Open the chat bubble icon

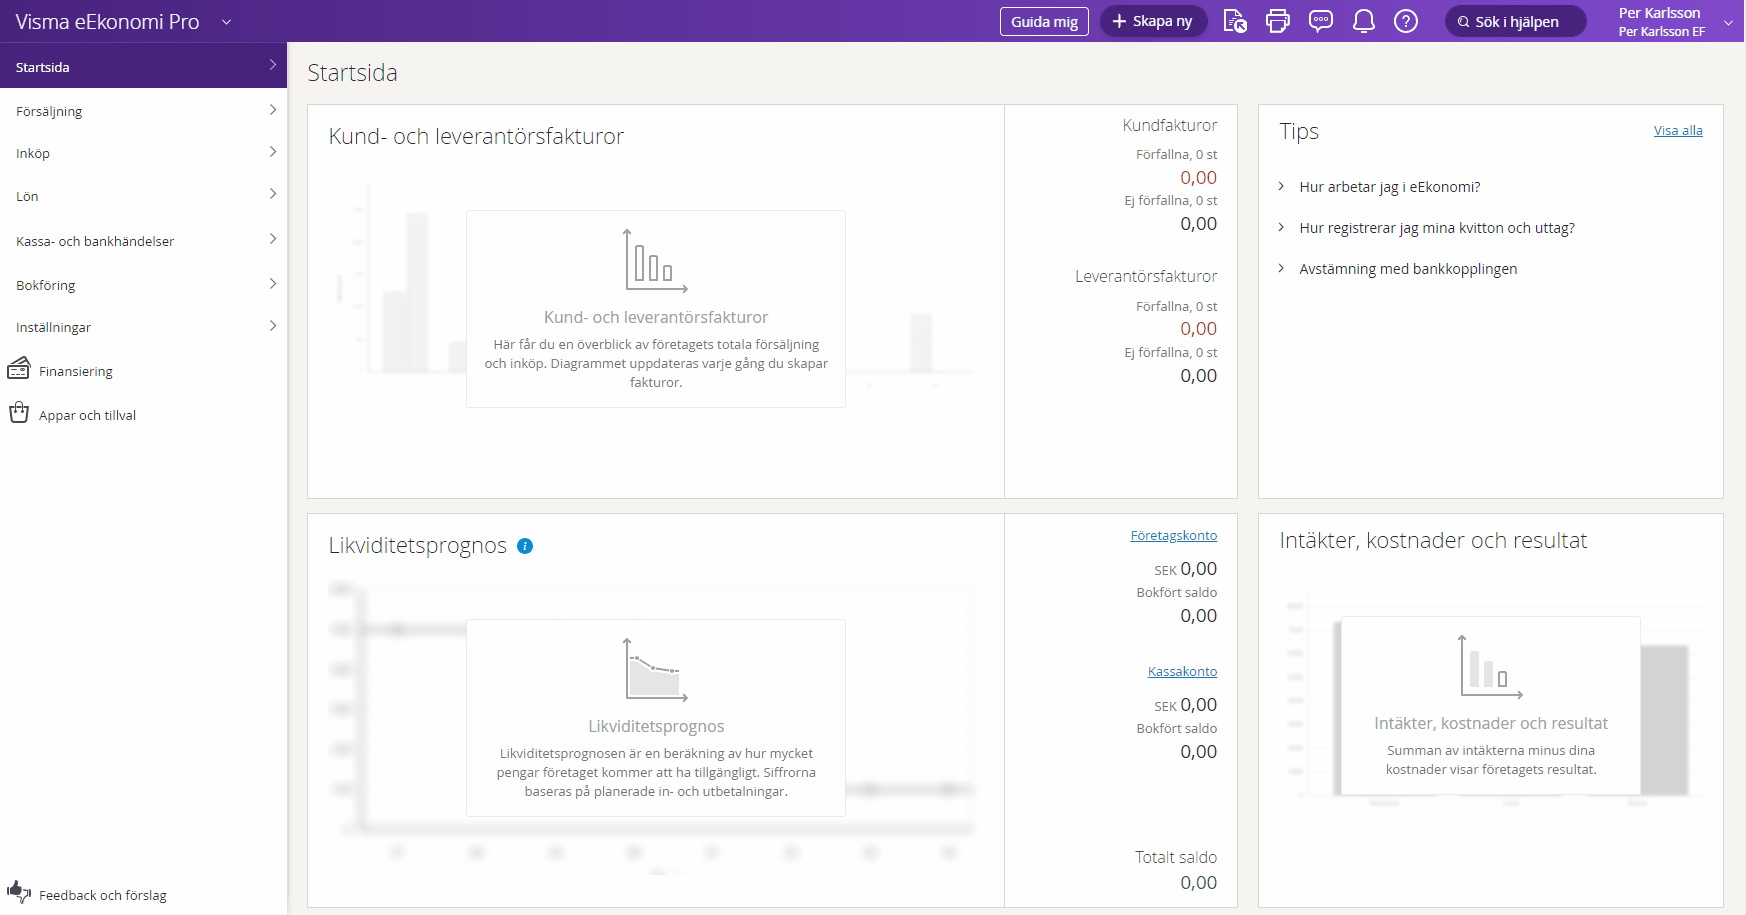(x=1320, y=21)
